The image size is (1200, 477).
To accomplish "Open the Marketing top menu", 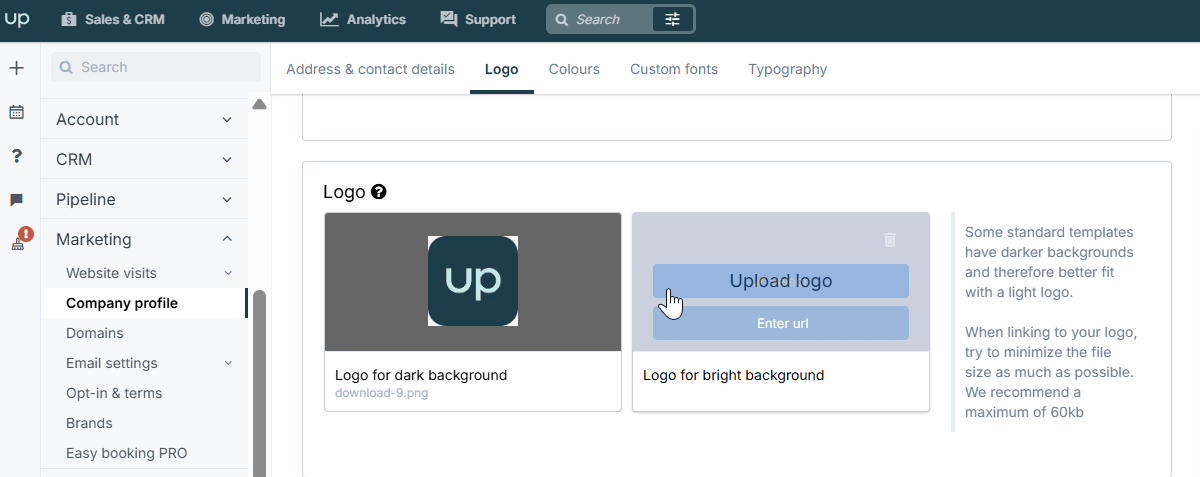I will click(x=242, y=19).
